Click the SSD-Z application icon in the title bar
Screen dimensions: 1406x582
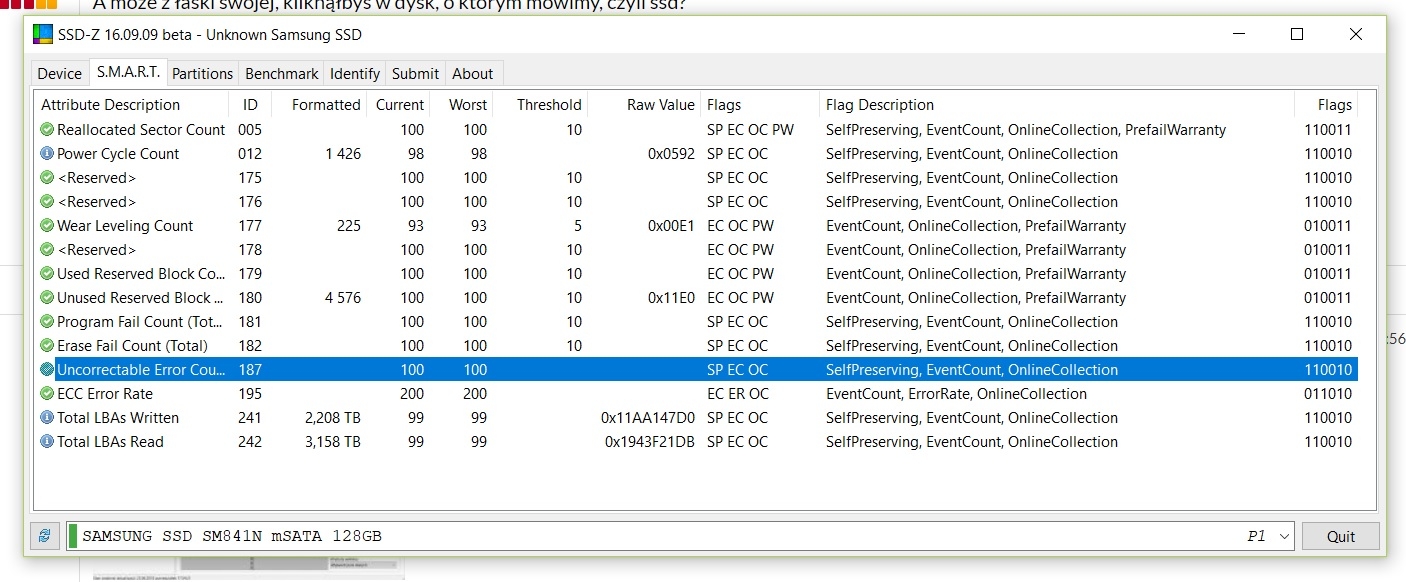coord(43,35)
